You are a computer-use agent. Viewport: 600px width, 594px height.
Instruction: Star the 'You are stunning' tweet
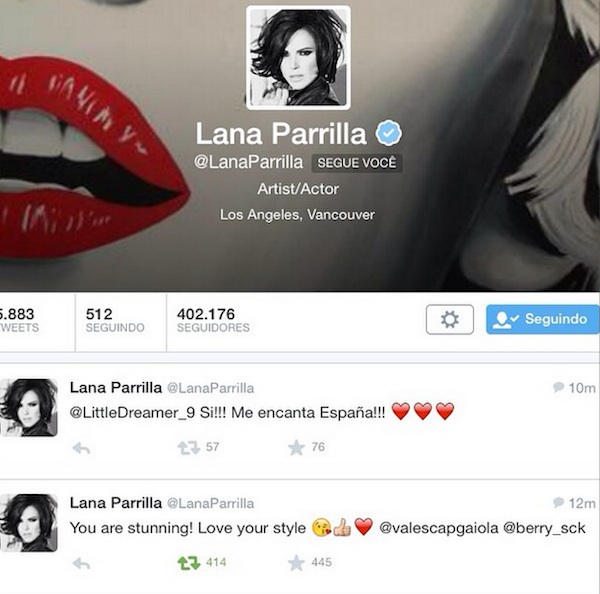click(x=296, y=563)
